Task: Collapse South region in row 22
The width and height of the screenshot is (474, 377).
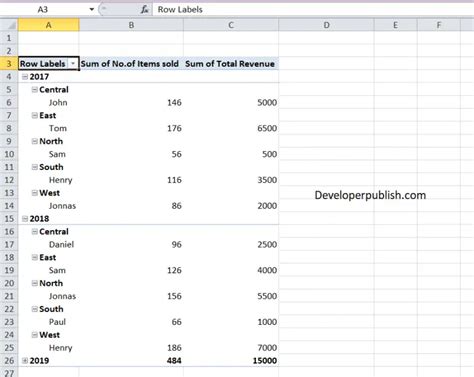Action: pos(34,309)
